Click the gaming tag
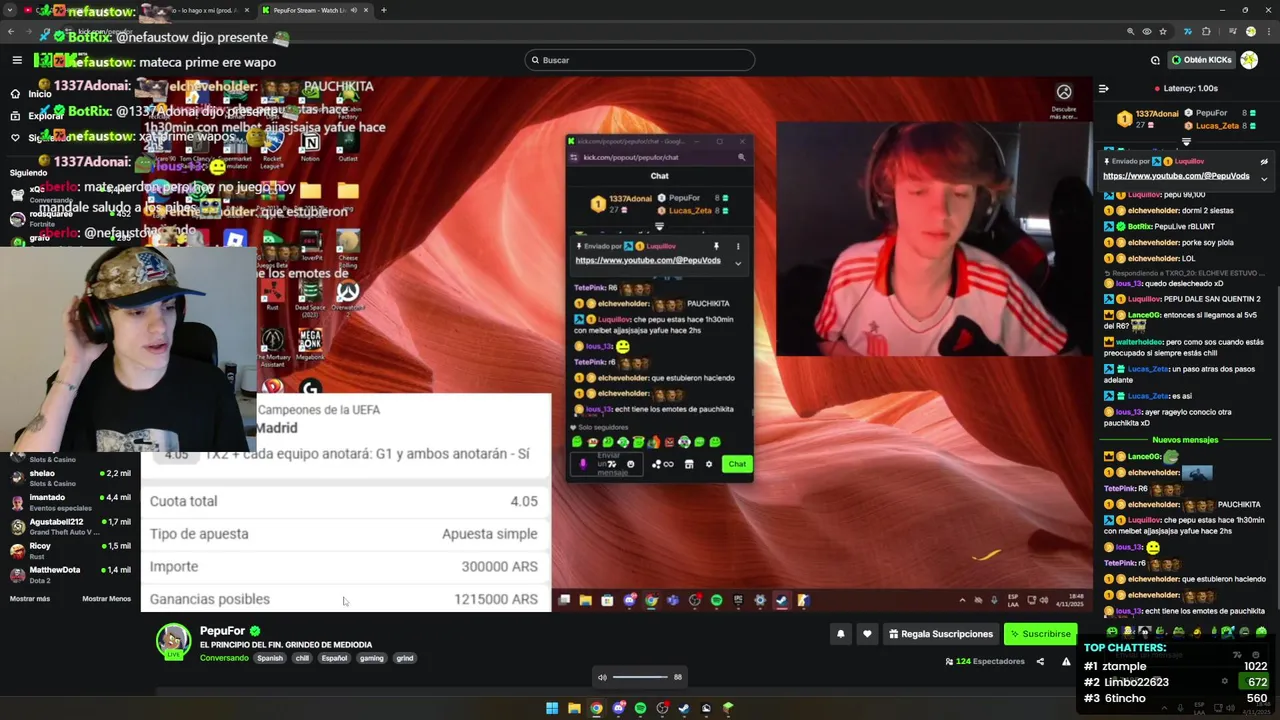 [372, 658]
